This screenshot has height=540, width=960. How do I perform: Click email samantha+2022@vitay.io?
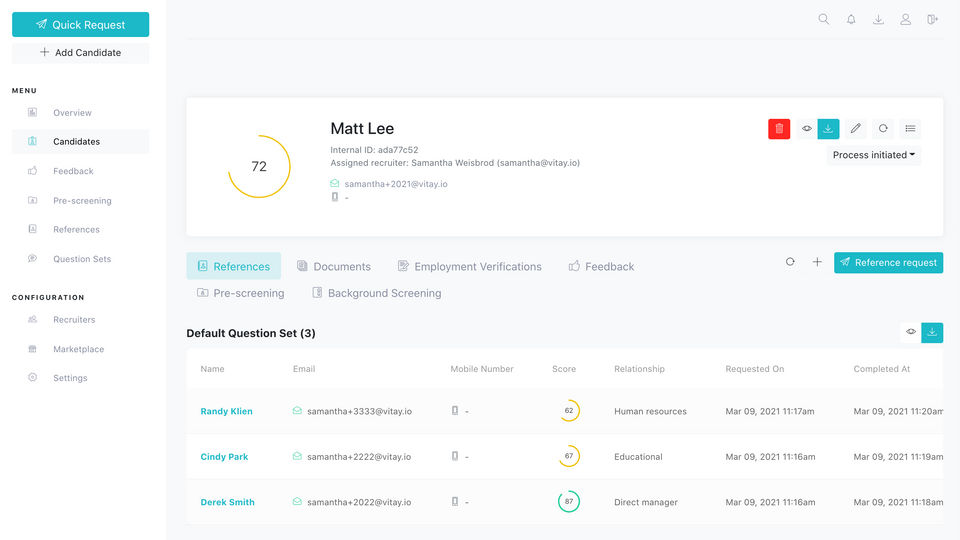(359, 502)
